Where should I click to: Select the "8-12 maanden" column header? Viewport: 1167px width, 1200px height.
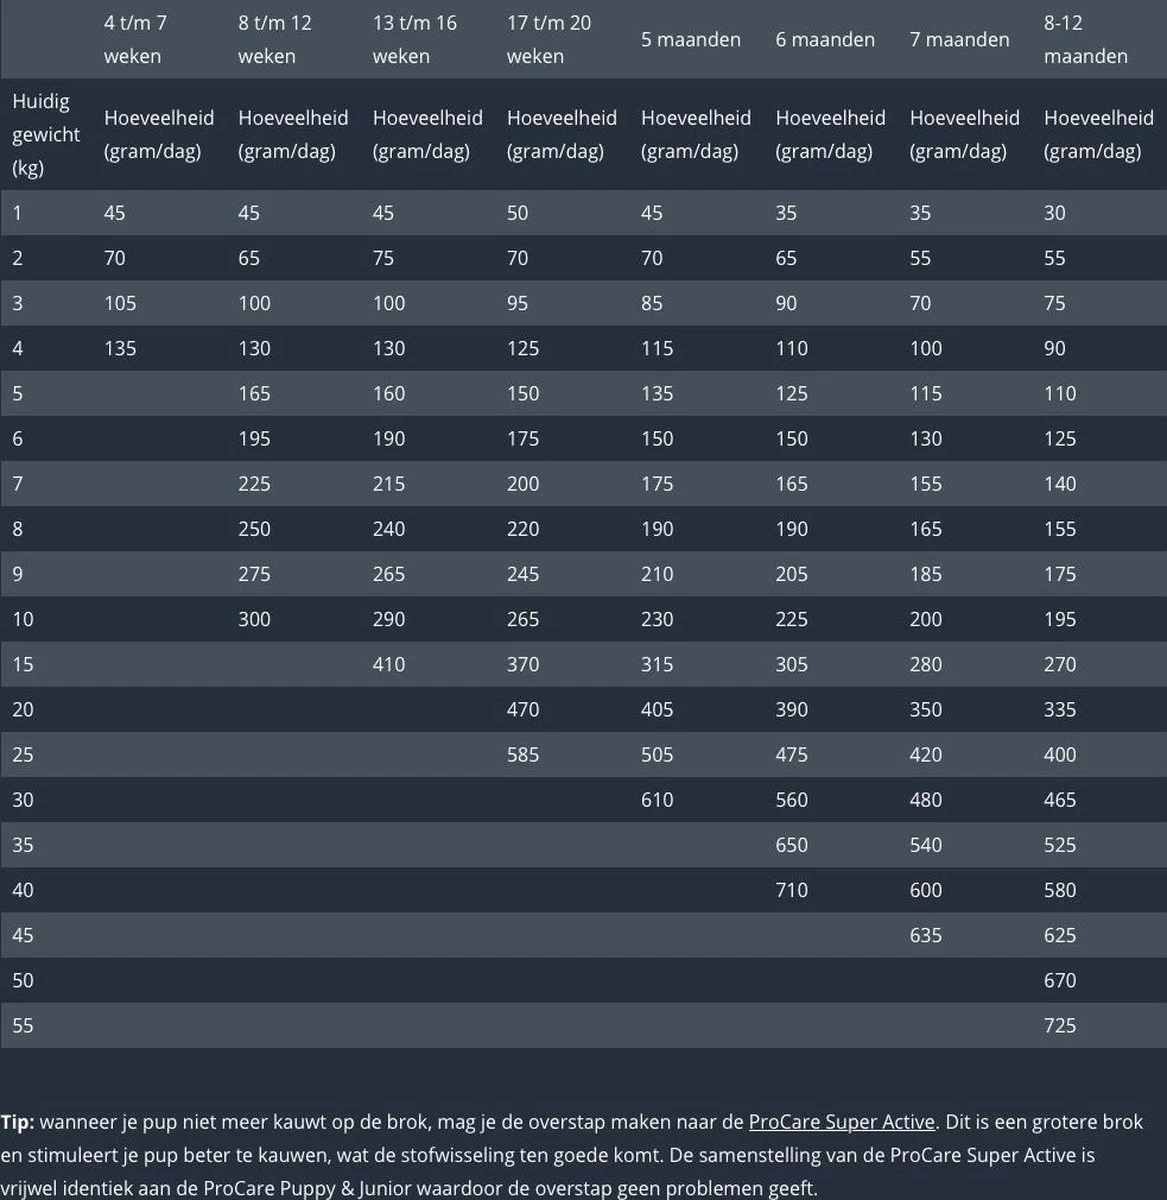click(x=1085, y=39)
